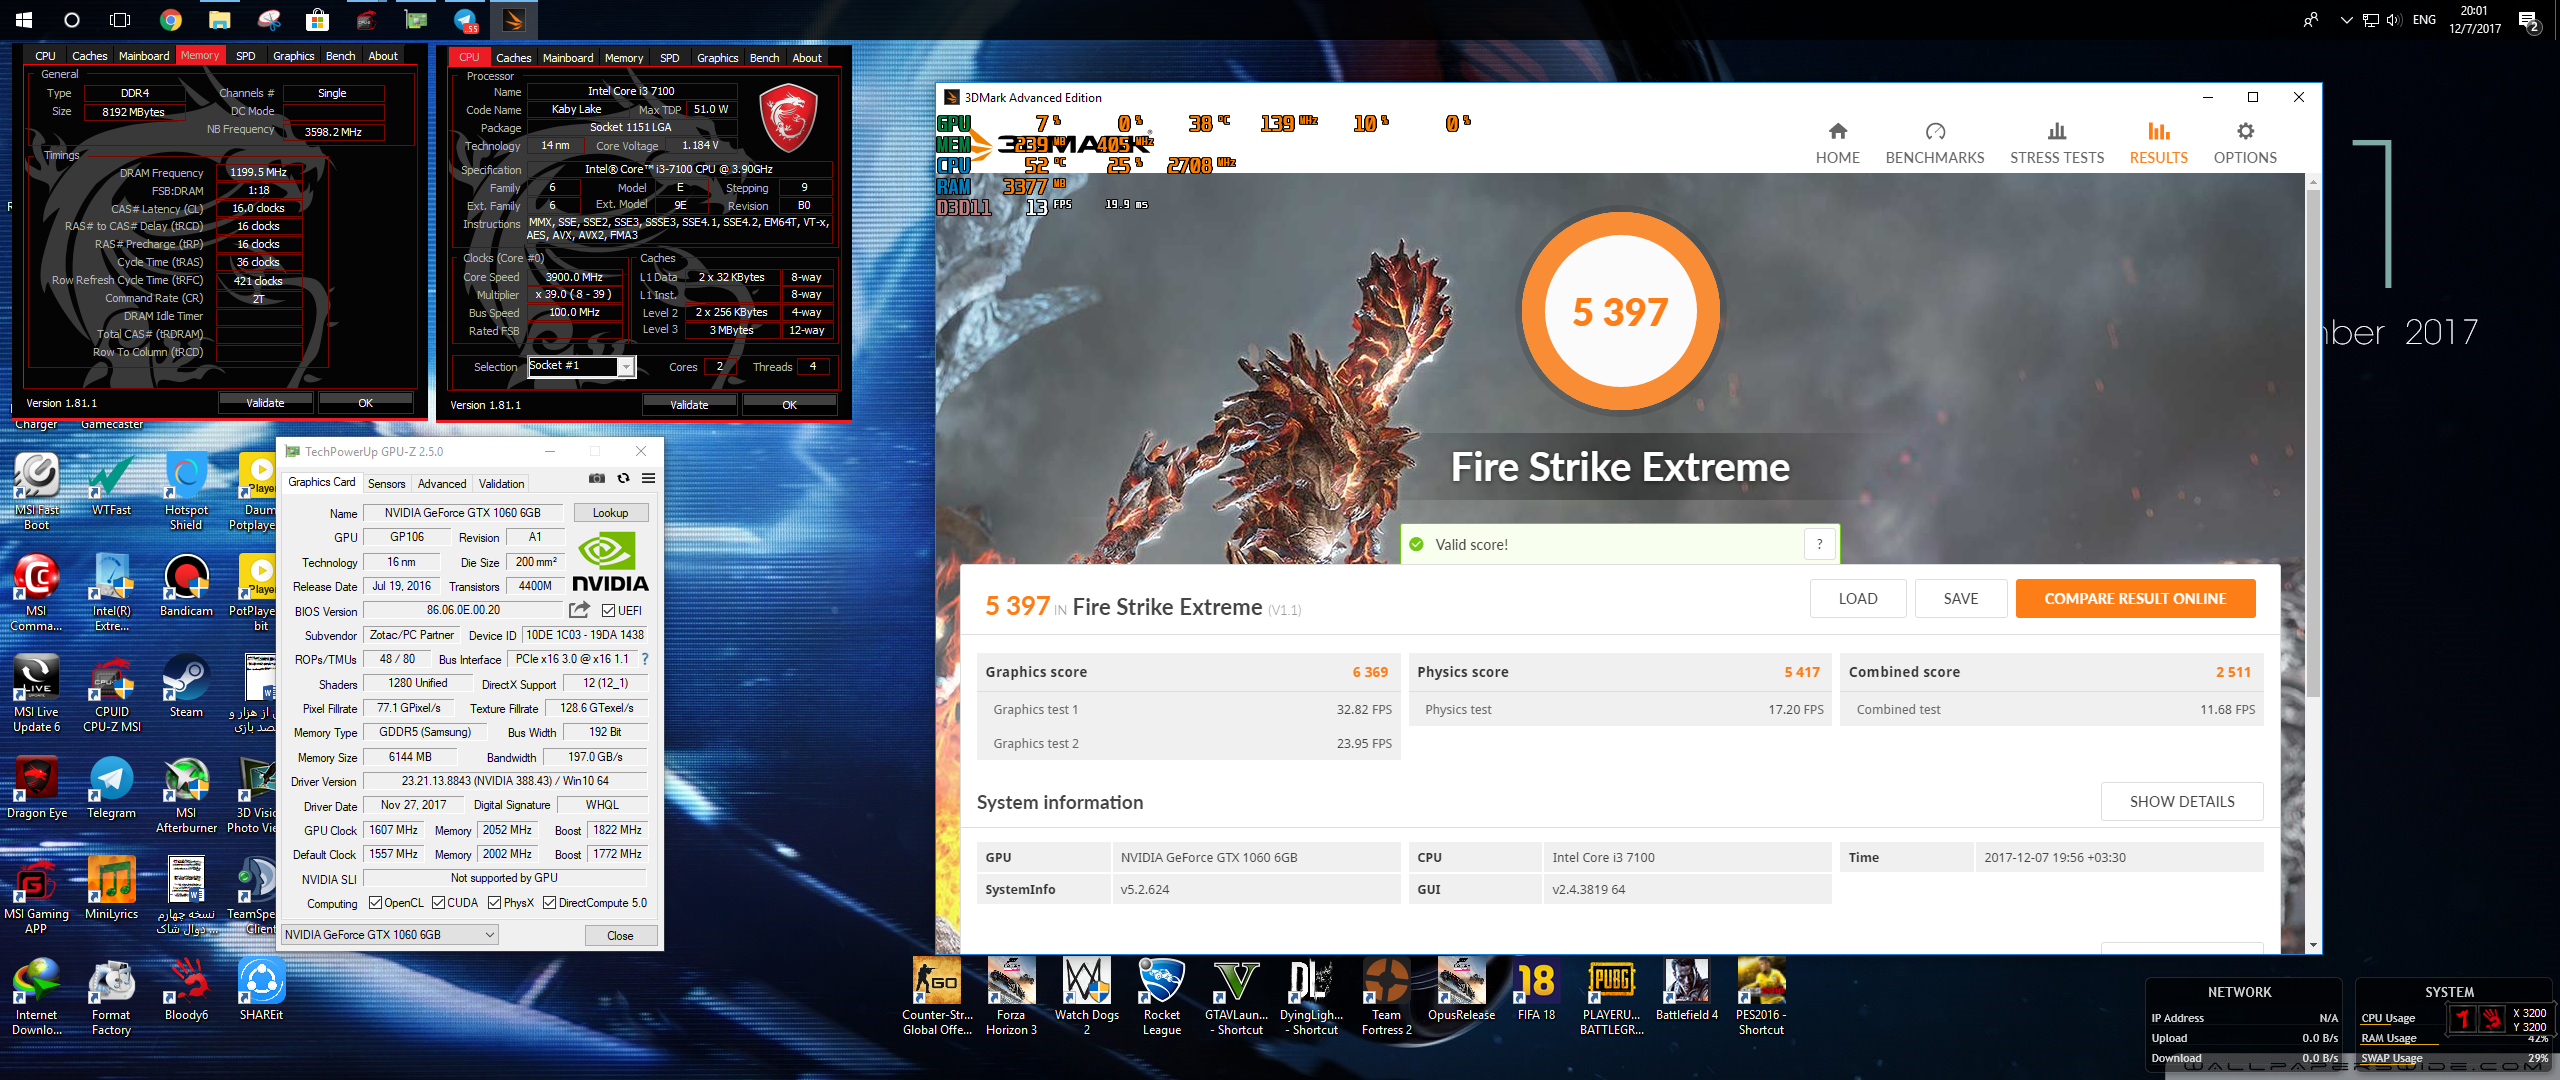Click the ENG language indicator
Viewport: 2560px width, 1080px height.
tap(2424, 20)
